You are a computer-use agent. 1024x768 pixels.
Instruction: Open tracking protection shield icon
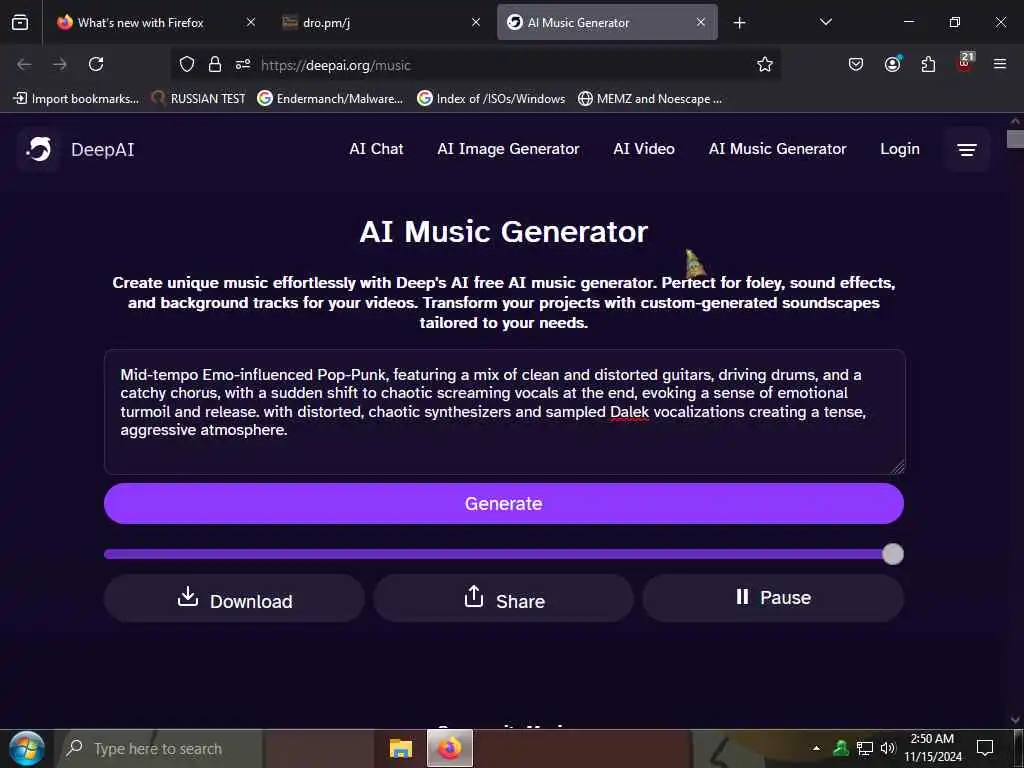[x=187, y=64]
